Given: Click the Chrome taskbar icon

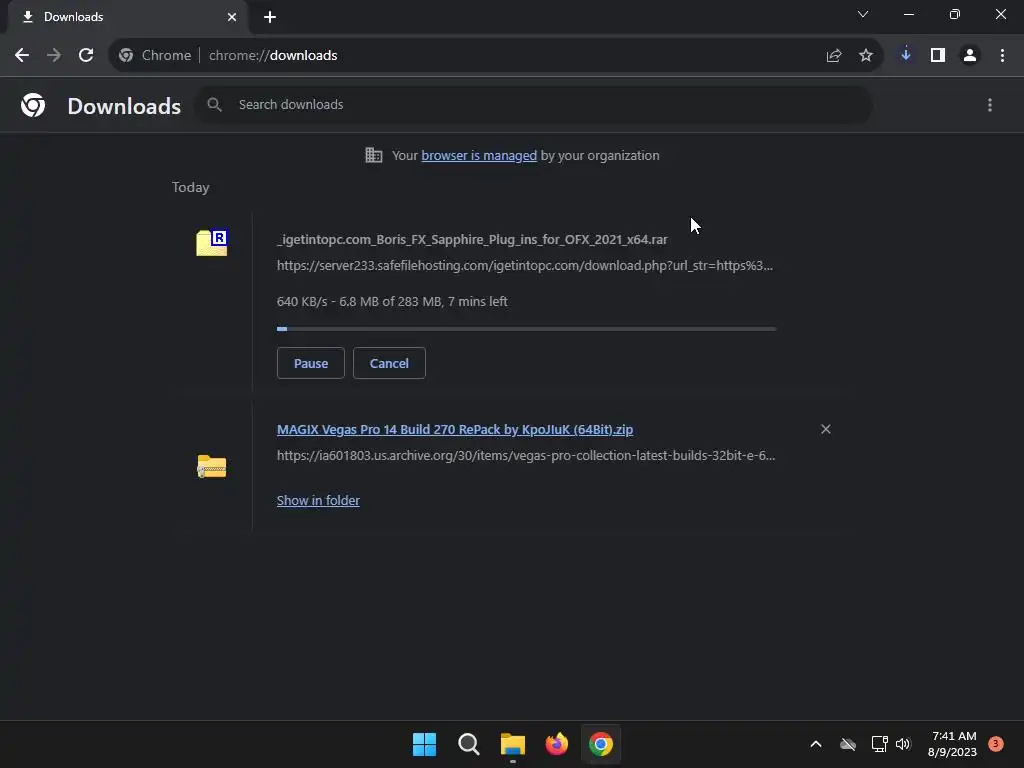Looking at the screenshot, I should click(601, 744).
